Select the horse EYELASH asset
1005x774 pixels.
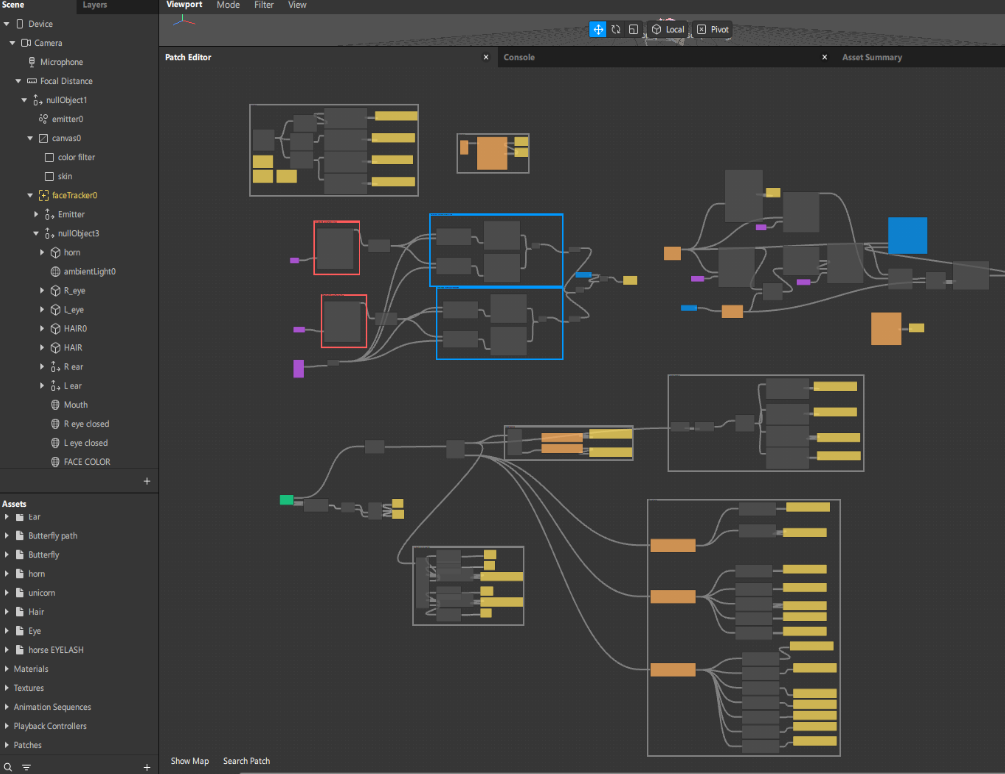tap(56, 650)
